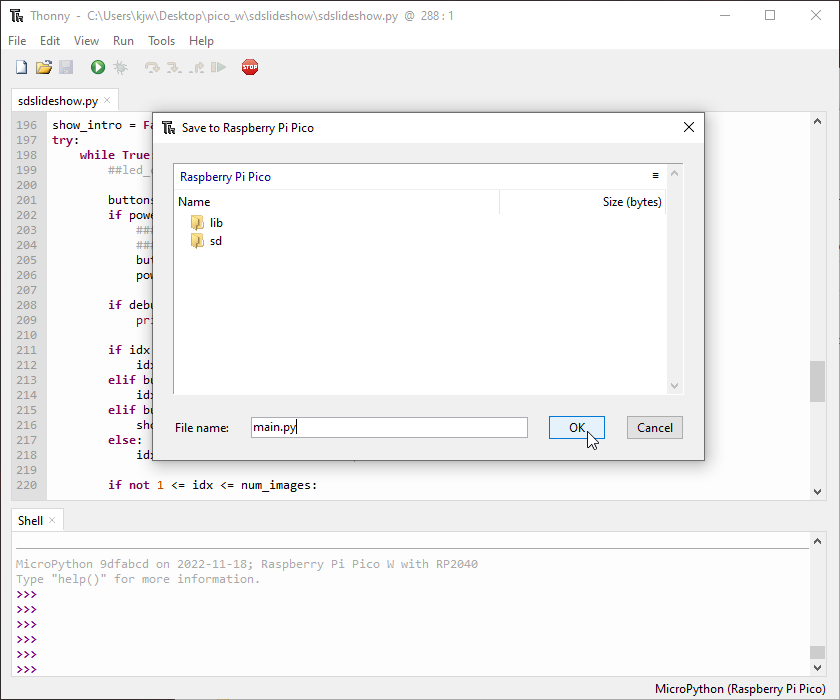Click the Step over toolbar icon

coord(152,67)
